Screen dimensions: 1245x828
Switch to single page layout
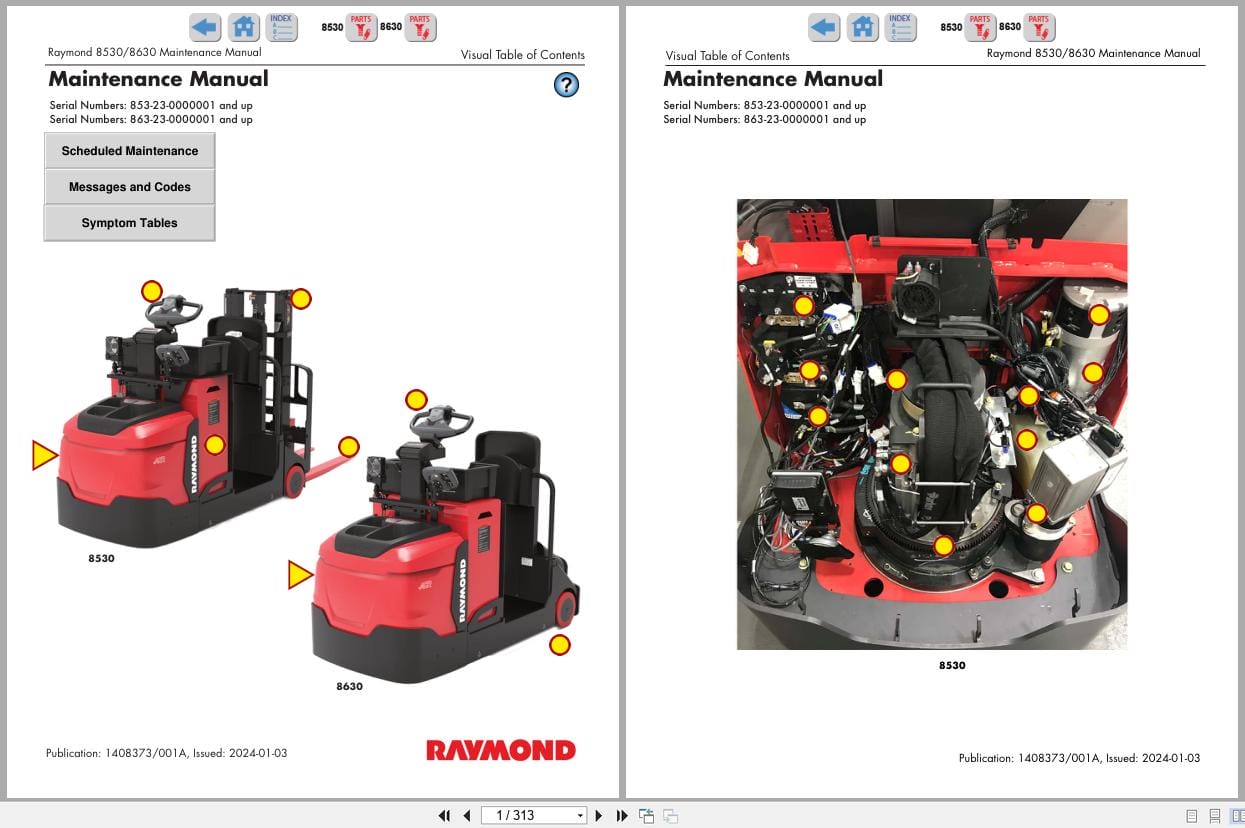(x=1192, y=816)
